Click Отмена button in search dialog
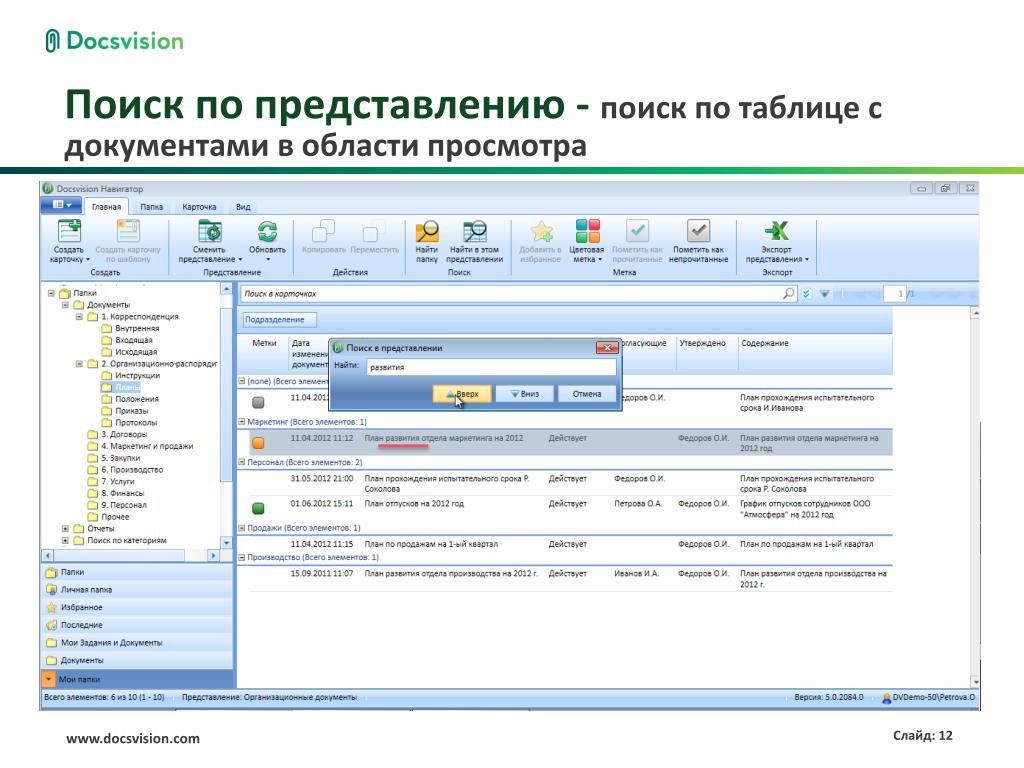The height and width of the screenshot is (768, 1024). [x=586, y=394]
